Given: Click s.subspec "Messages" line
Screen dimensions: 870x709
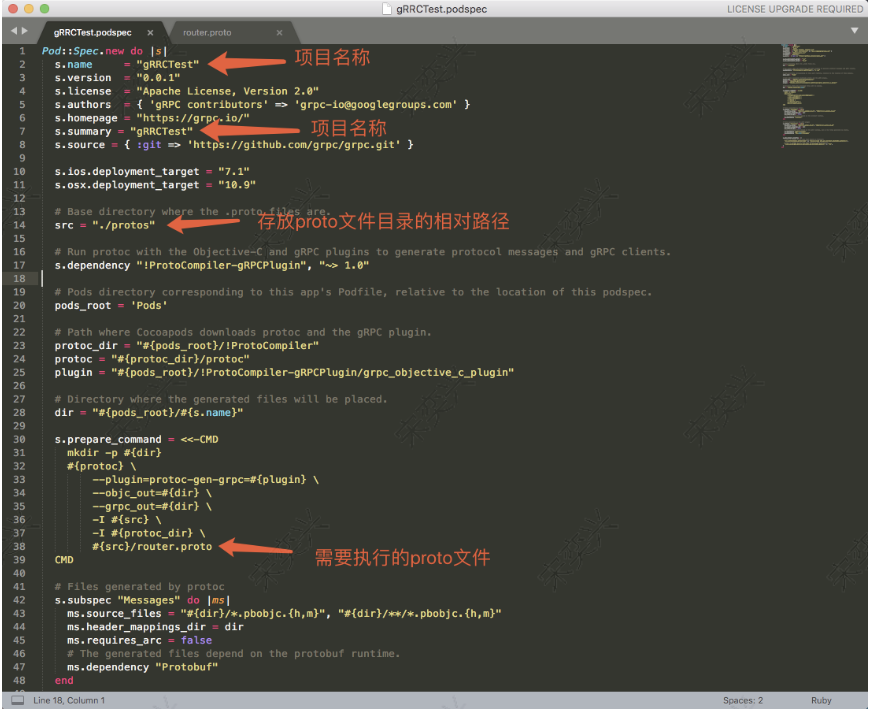Looking at the screenshot, I should [x=142, y=600].
